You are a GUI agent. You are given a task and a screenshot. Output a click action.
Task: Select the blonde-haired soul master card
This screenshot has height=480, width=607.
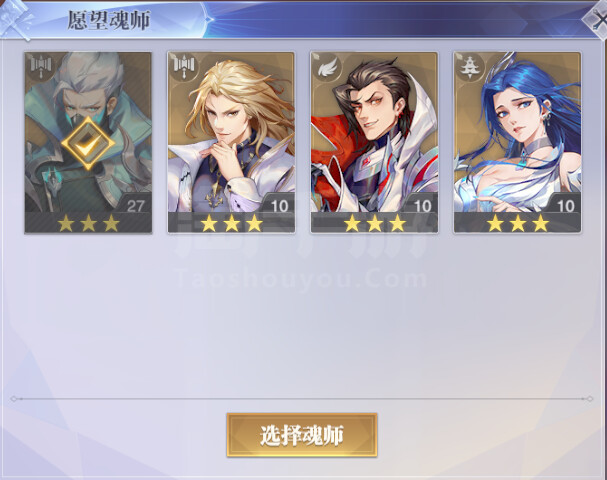231,142
